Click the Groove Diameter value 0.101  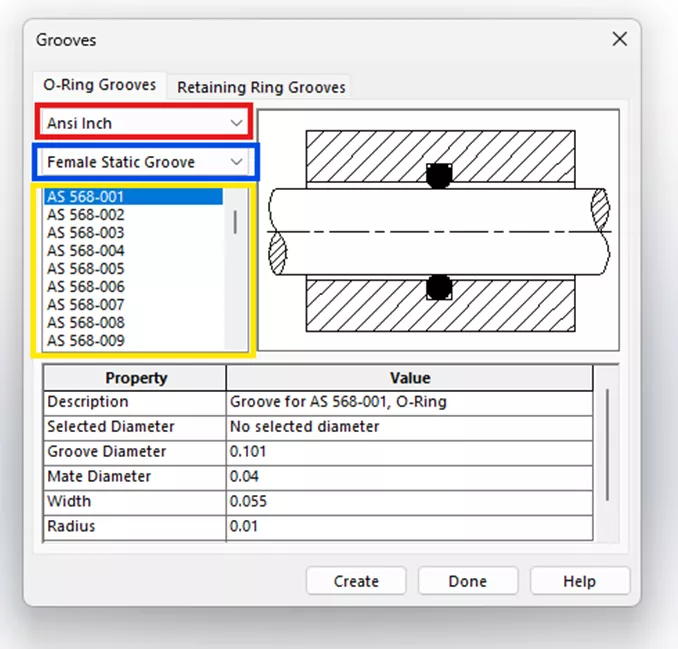point(409,452)
